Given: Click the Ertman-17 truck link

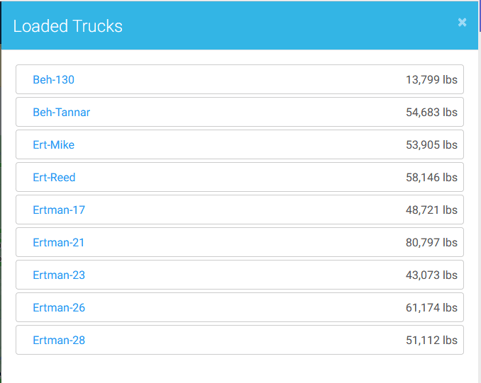Looking at the screenshot, I should [x=59, y=210].
